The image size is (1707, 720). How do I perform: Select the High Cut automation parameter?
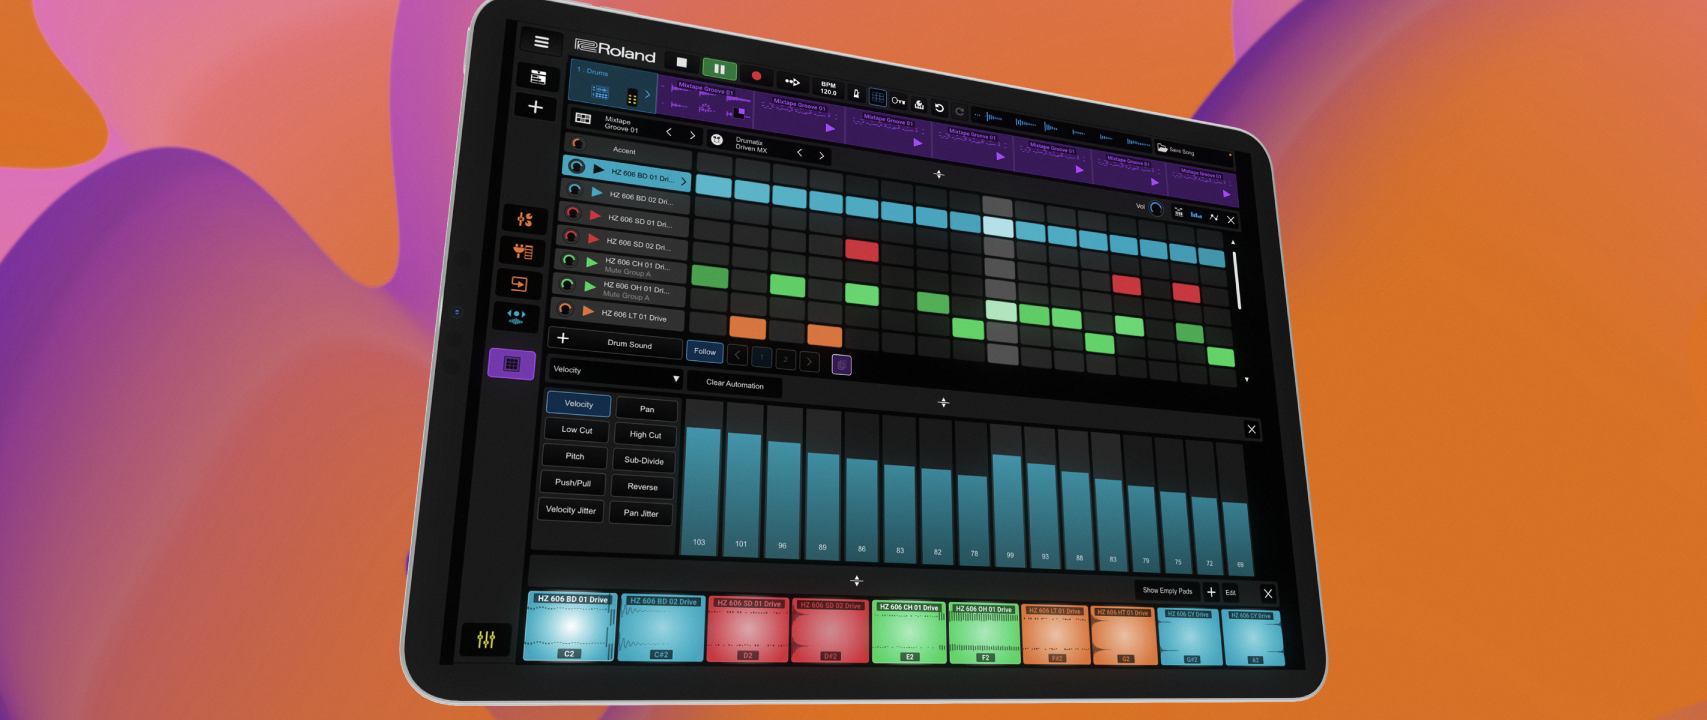[645, 435]
